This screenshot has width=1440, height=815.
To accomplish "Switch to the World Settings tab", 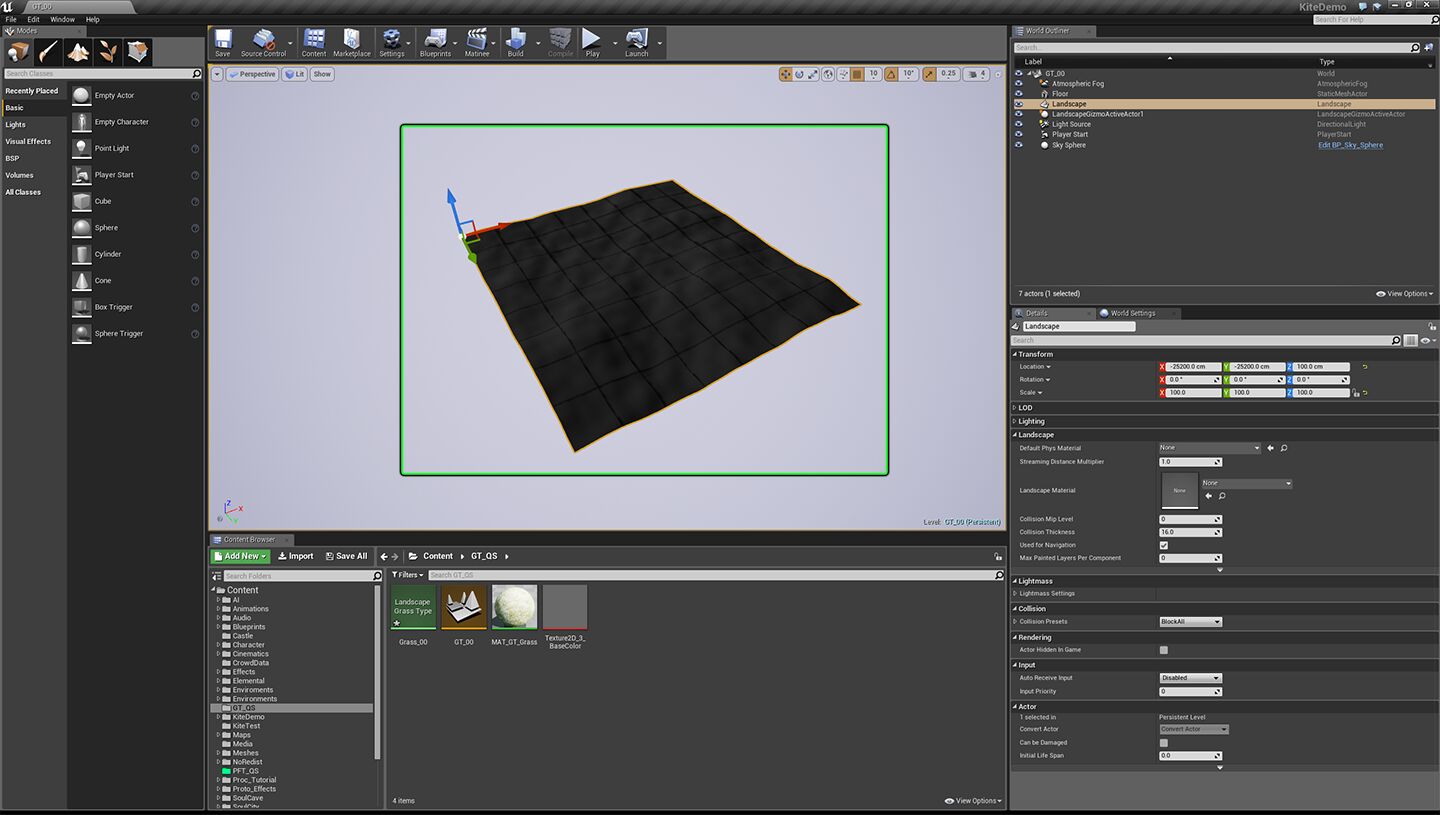I will point(1132,313).
